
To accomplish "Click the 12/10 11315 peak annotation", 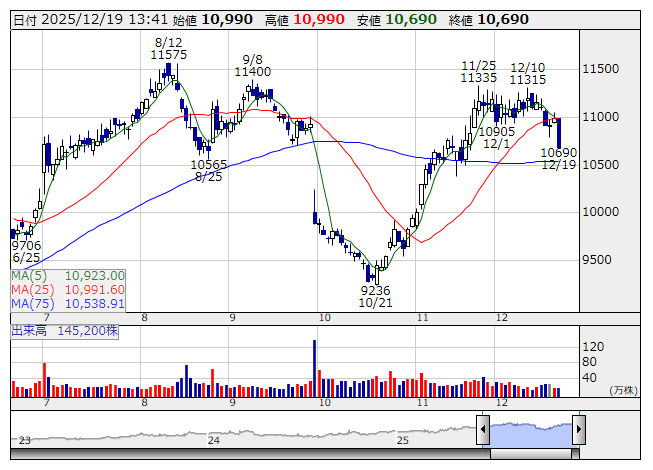I will click(x=528, y=73).
